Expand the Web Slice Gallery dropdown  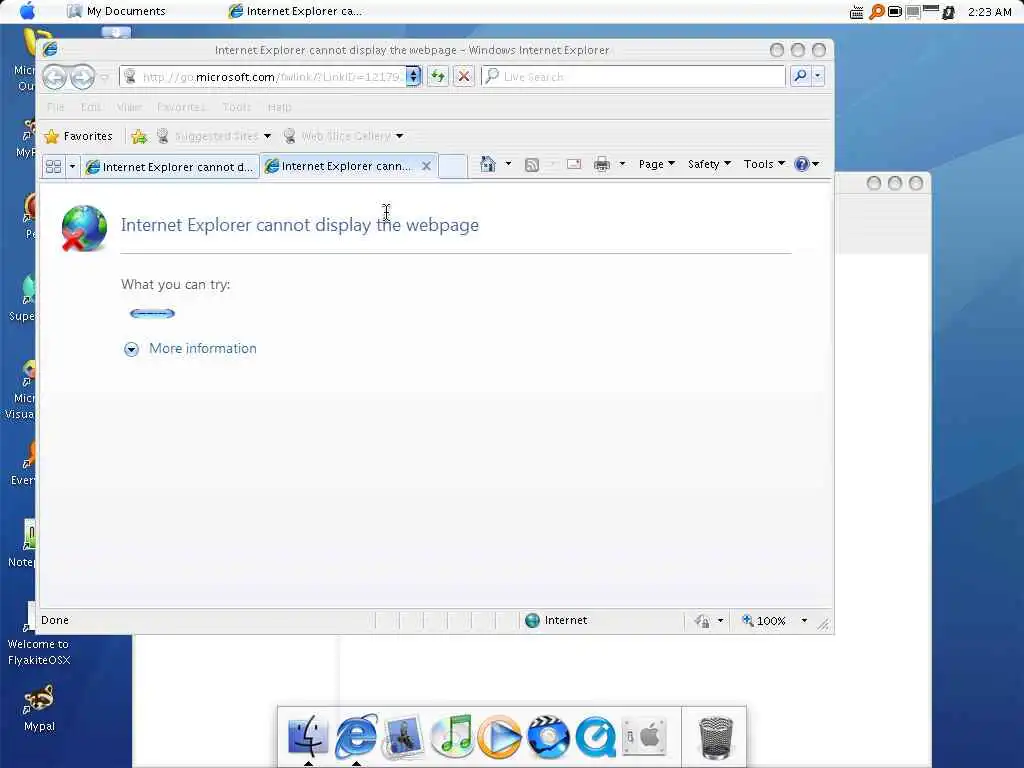click(399, 136)
